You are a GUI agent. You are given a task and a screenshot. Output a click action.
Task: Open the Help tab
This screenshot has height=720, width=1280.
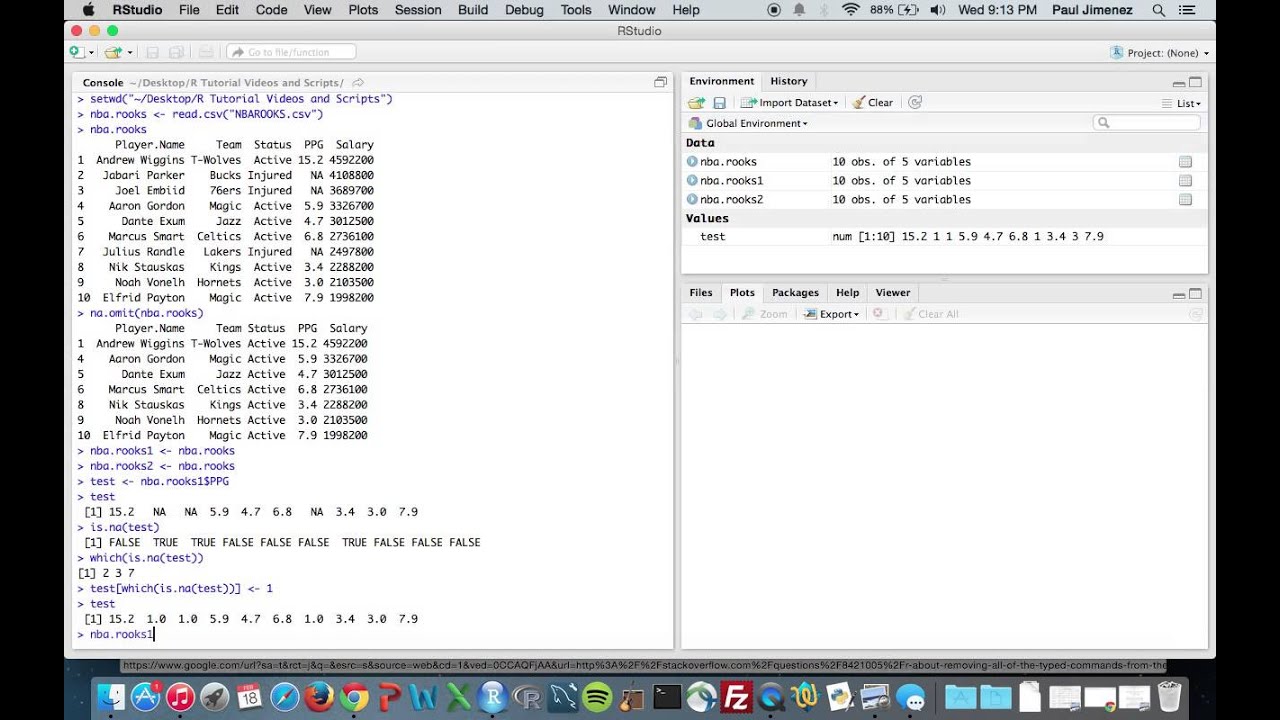click(x=847, y=293)
